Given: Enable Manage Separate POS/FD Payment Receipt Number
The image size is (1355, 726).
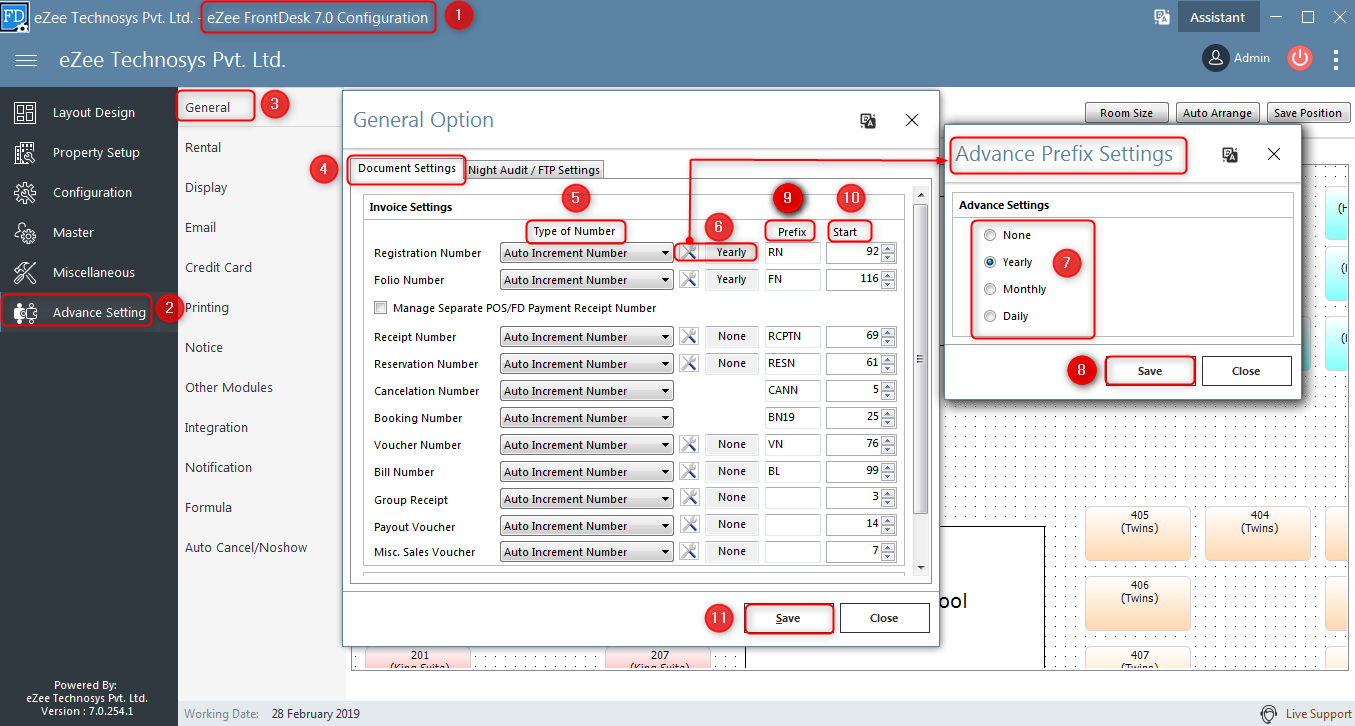Looking at the screenshot, I should (380, 308).
